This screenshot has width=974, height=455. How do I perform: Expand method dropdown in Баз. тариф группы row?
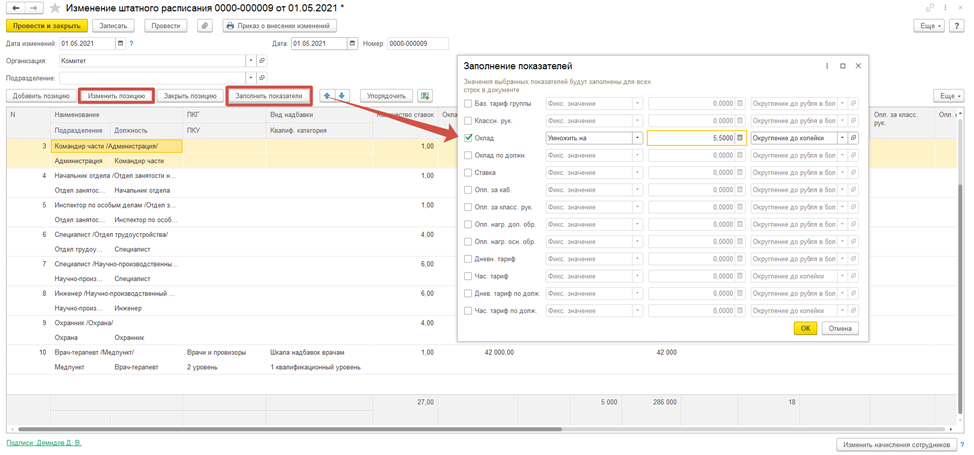pos(637,103)
